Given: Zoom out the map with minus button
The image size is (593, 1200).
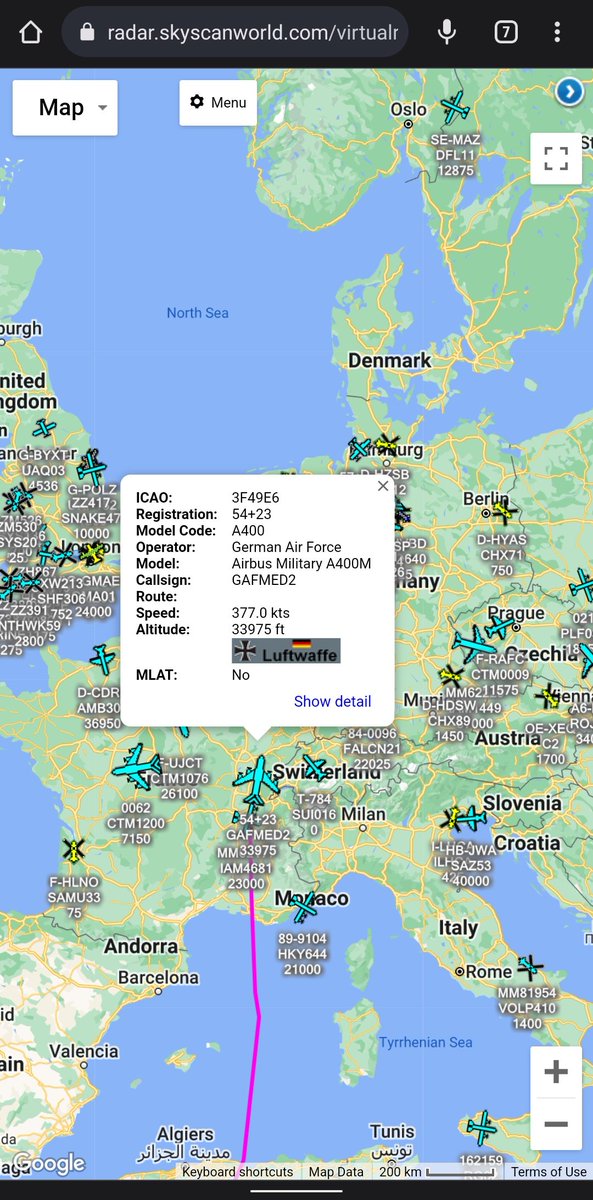Looking at the screenshot, I should click(x=556, y=1123).
